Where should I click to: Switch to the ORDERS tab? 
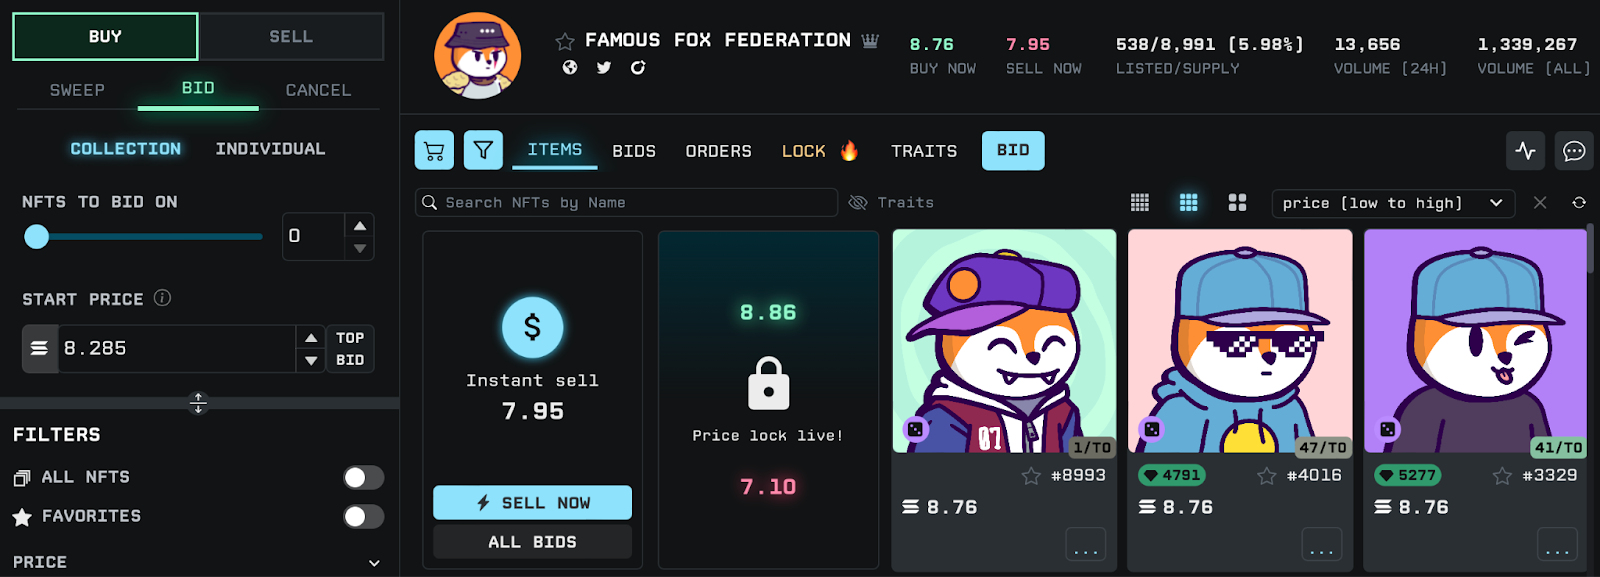pos(718,151)
